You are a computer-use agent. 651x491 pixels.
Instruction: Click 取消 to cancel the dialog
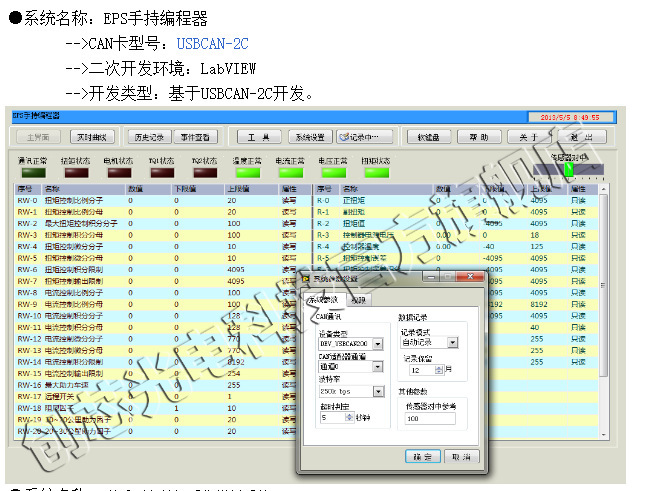(462, 457)
